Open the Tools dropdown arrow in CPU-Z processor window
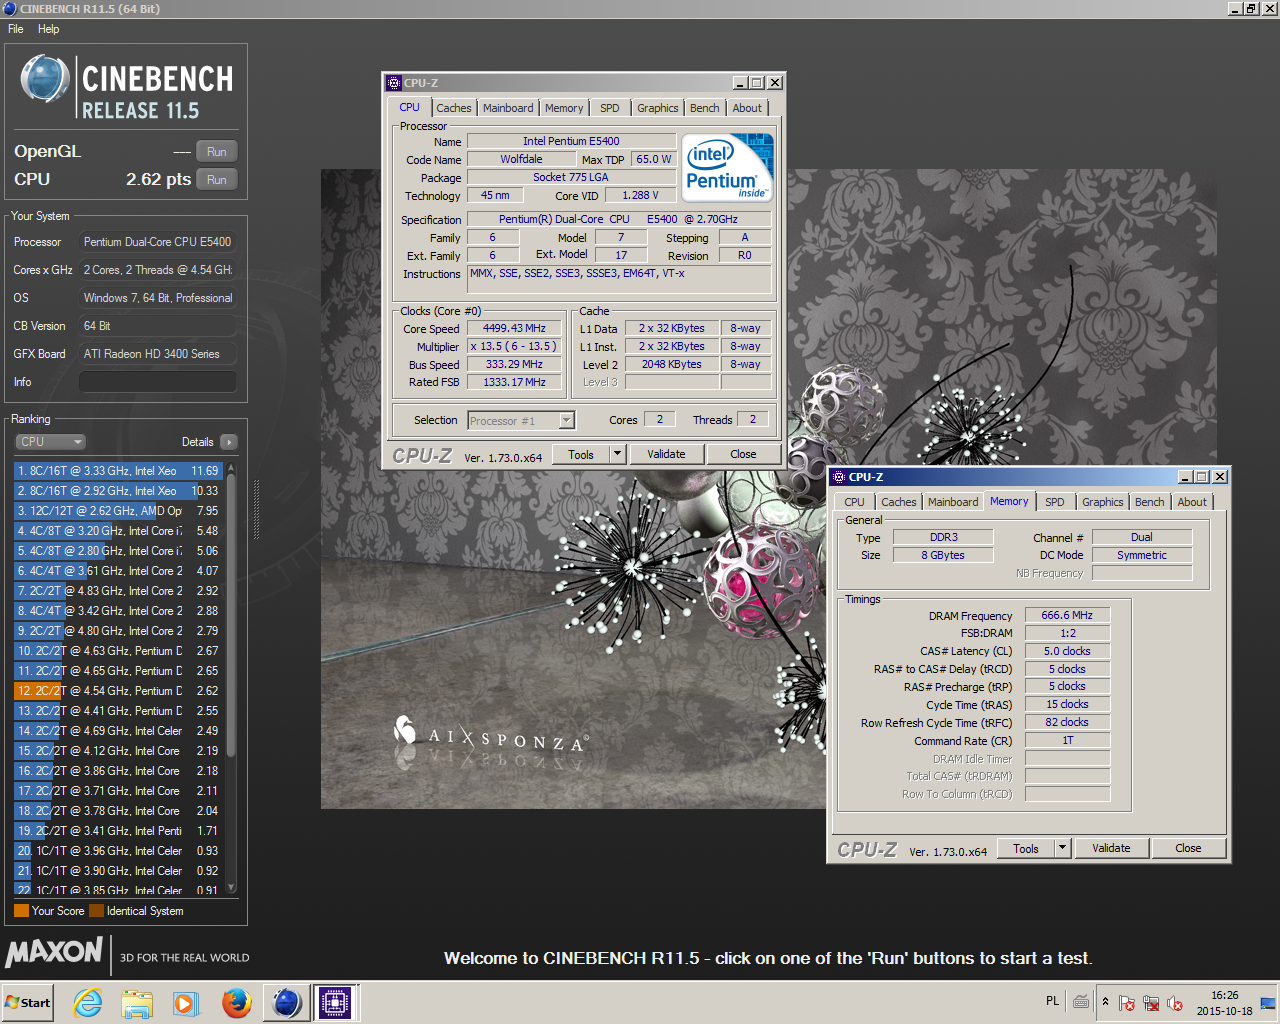The image size is (1280, 1024). click(x=618, y=454)
